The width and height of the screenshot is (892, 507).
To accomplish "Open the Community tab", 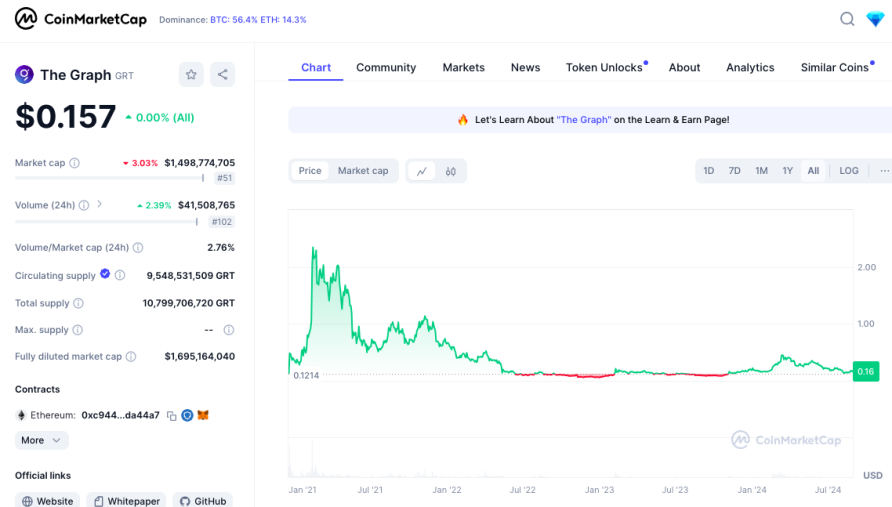I will (x=386, y=68).
